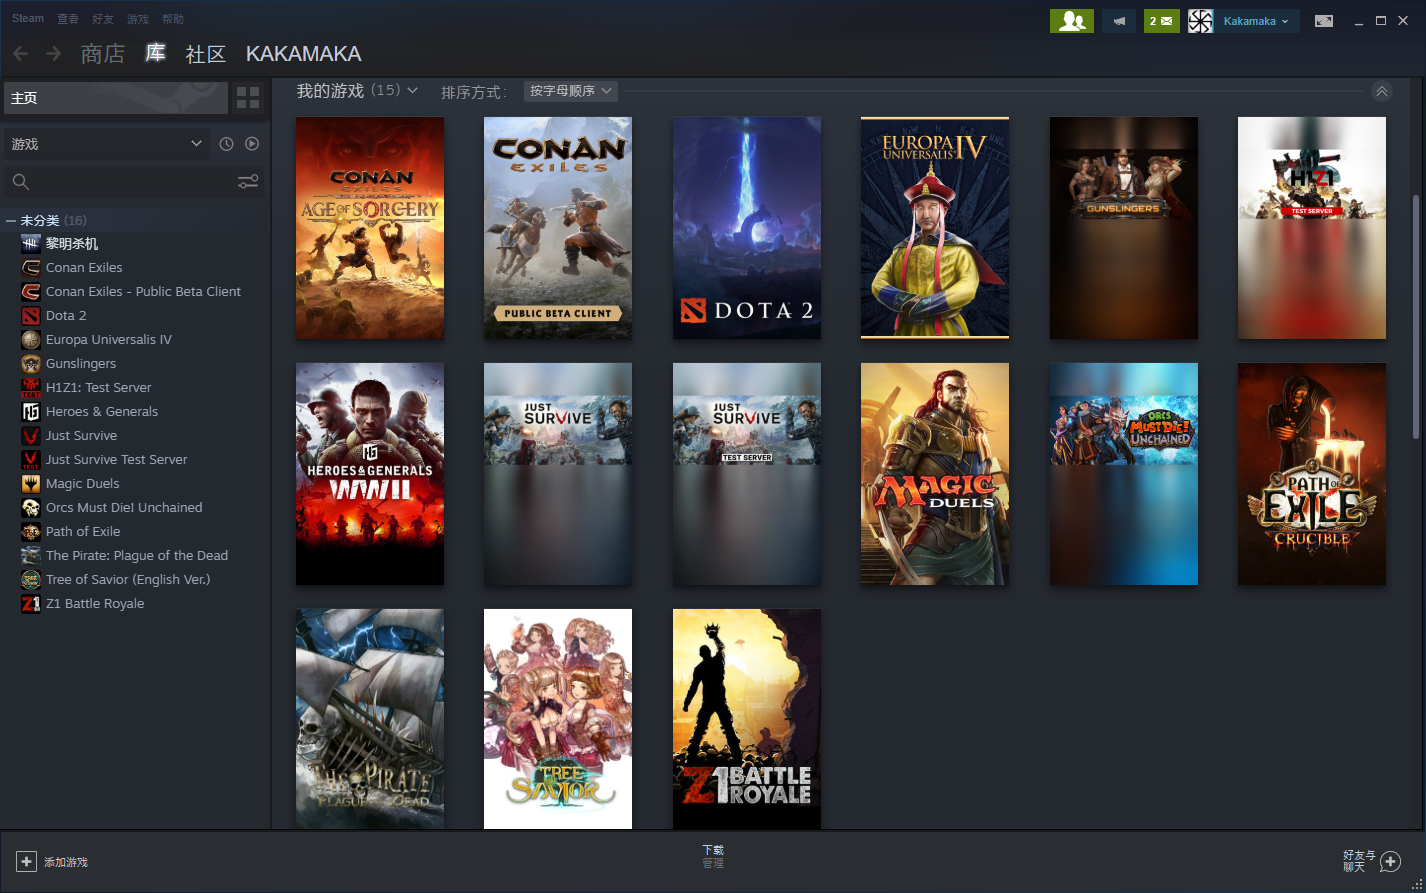Open the 下载 管理 downloads link

pos(713,857)
